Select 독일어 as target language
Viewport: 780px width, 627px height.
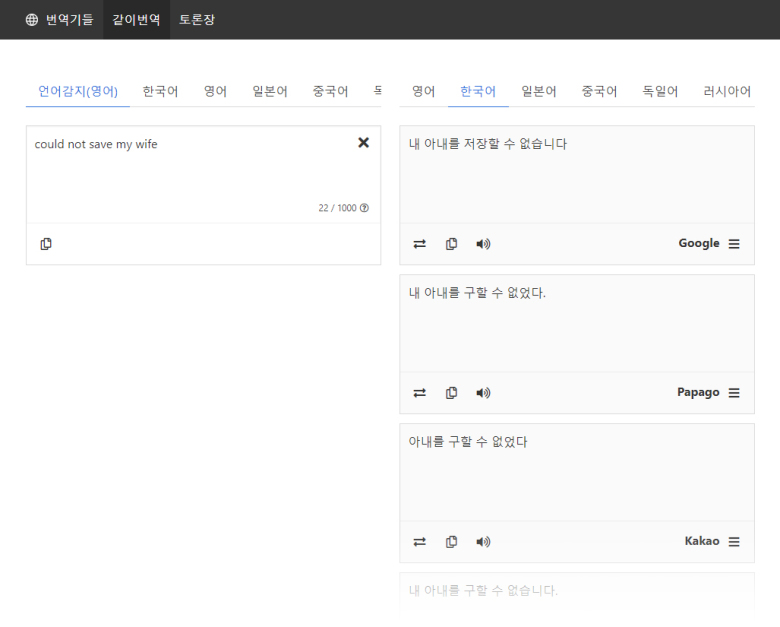click(660, 91)
